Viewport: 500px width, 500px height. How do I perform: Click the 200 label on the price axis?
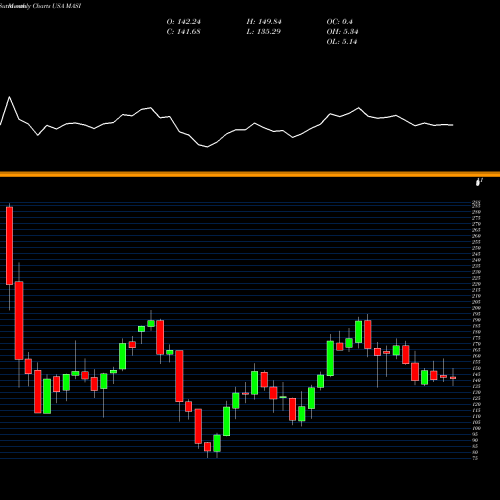pos(477,308)
